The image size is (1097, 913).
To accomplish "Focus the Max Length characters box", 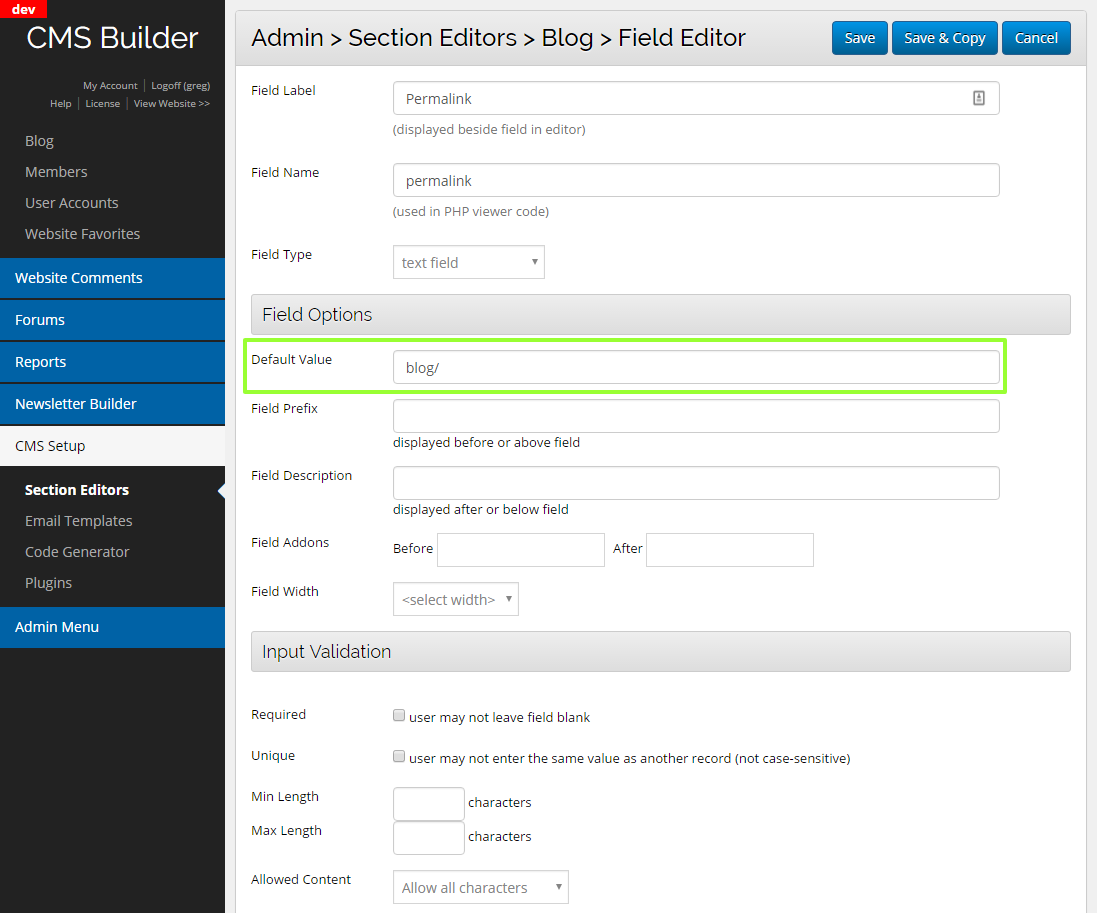I will (428, 837).
